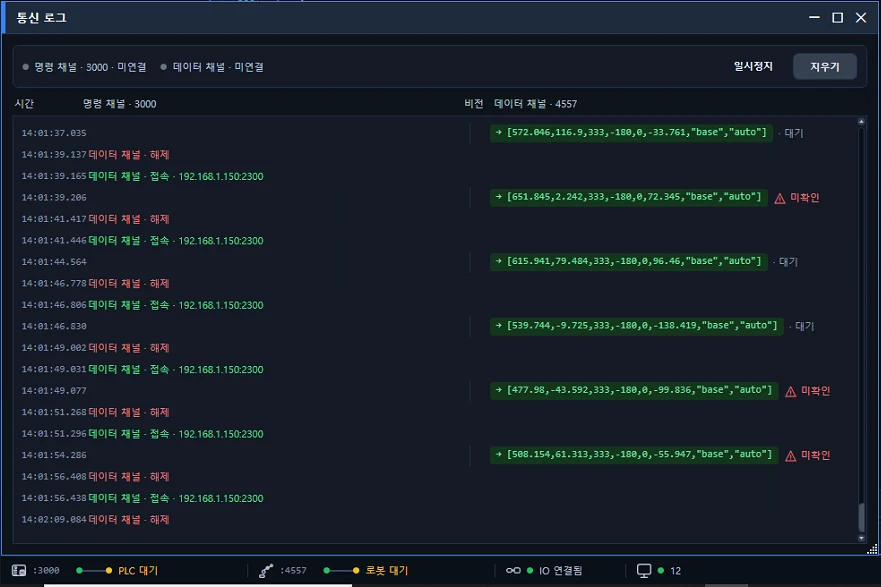Click arrow icon in the 539.744 message
881x587 pixels.
[498, 325]
